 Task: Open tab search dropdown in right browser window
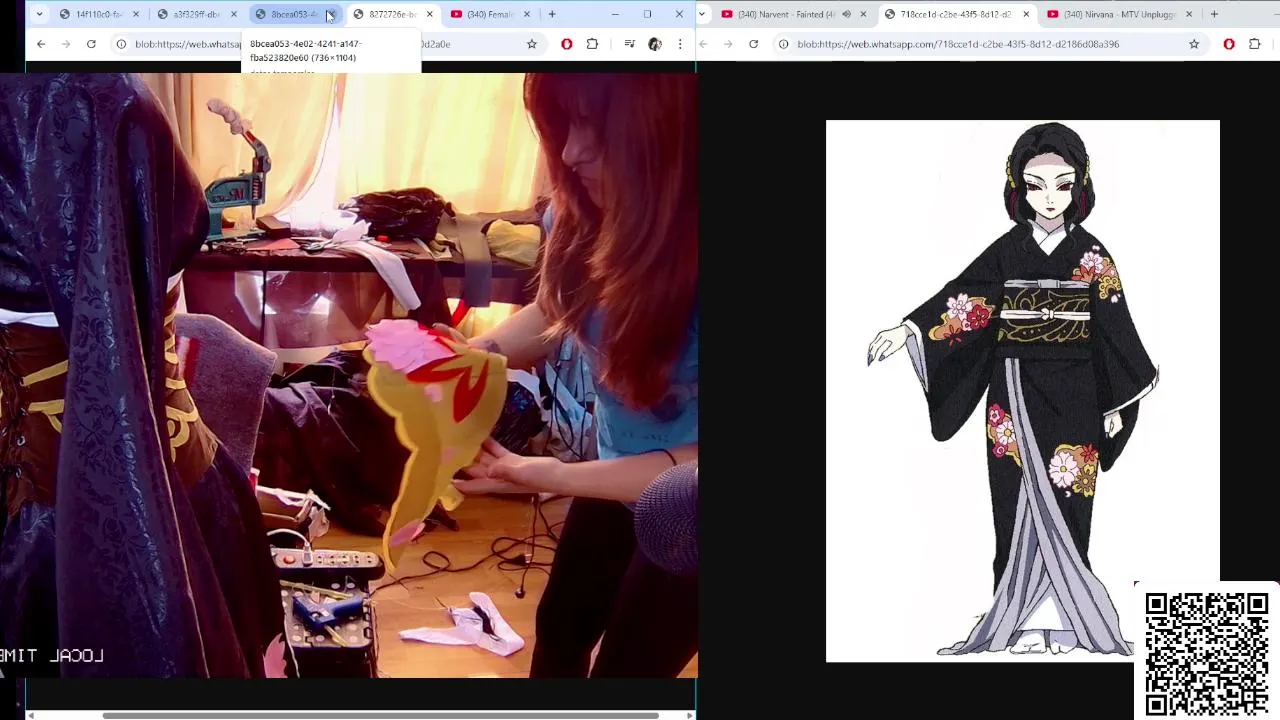[x=703, y=14]
